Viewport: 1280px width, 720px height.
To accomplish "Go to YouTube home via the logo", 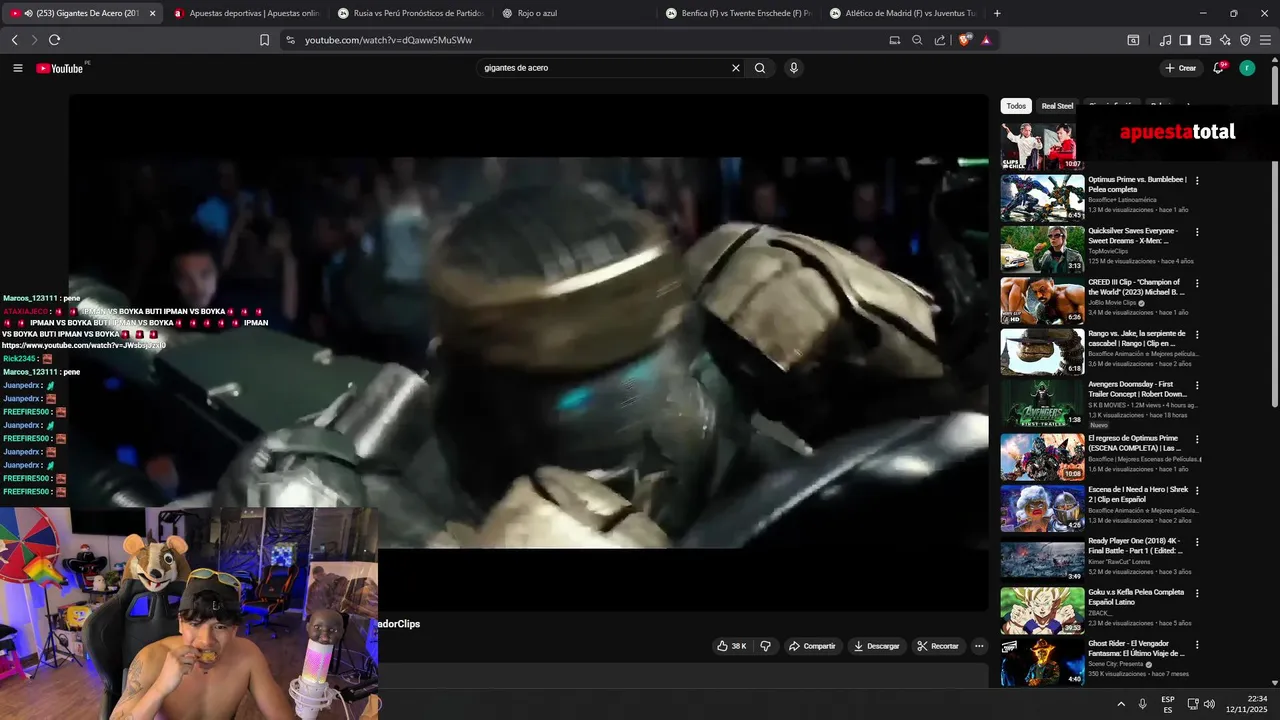I will pos(60,68).
